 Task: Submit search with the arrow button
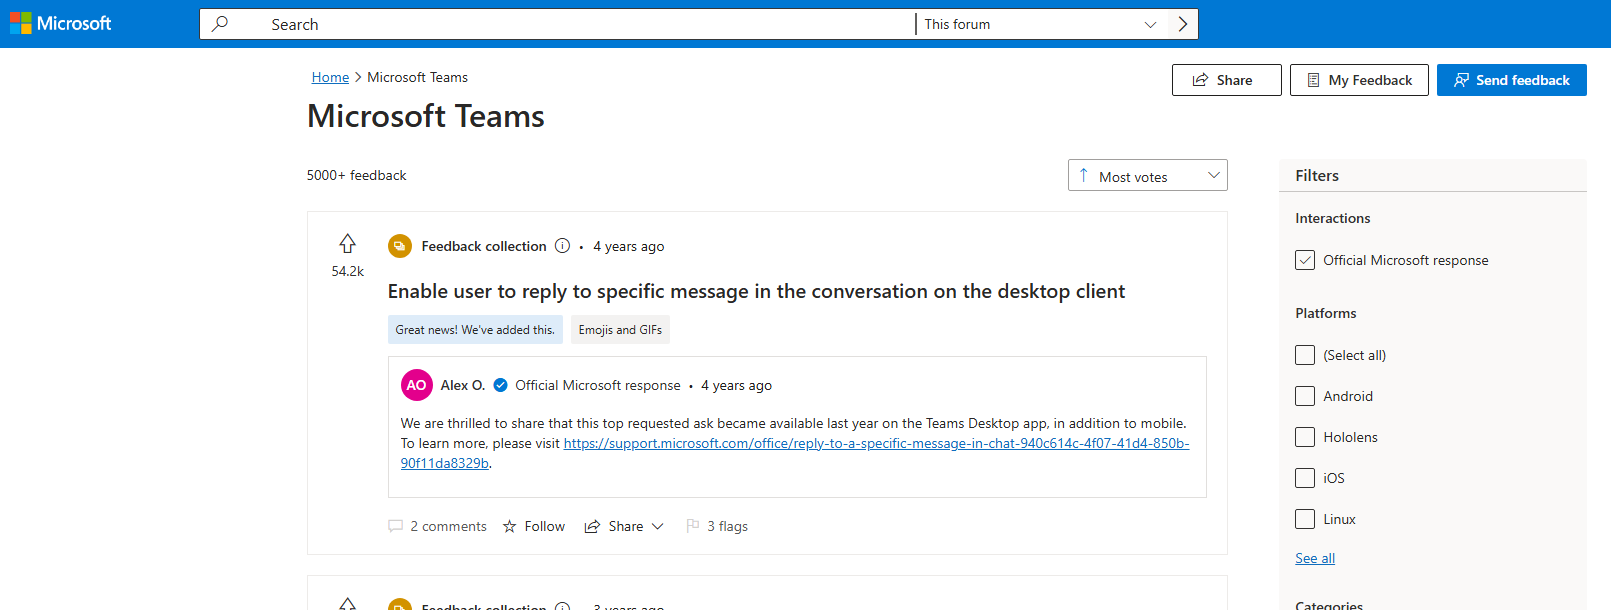coord(1183,24)
